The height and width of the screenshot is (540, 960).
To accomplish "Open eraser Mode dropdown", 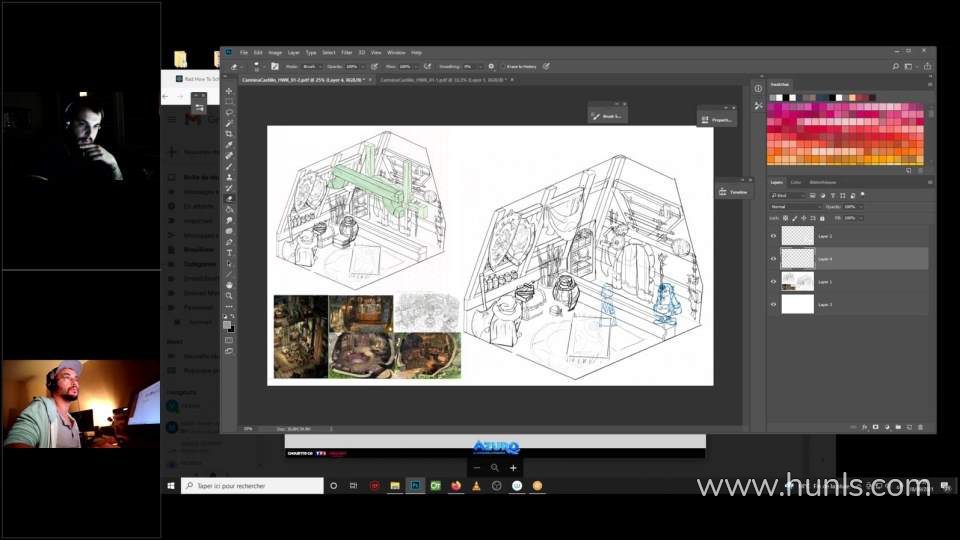I will tap(312, 67).
